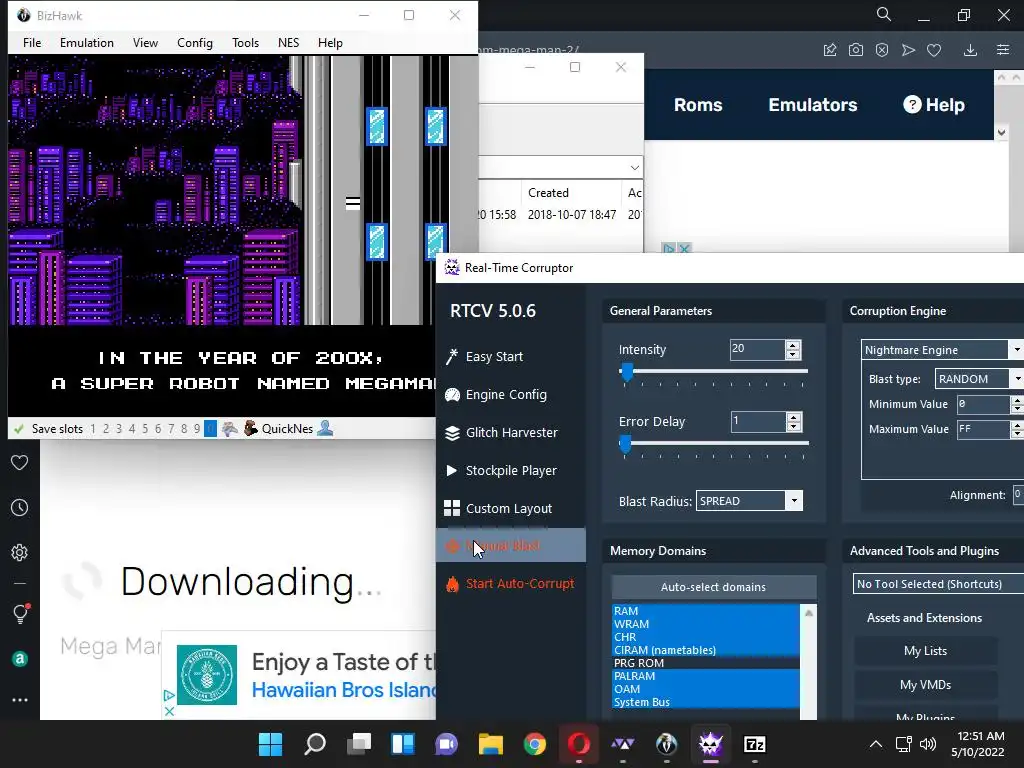Decrease Error Delay with the down spinner arrow
The width and height of the screenshot is (1024, 768).
[x=793, y=426]
